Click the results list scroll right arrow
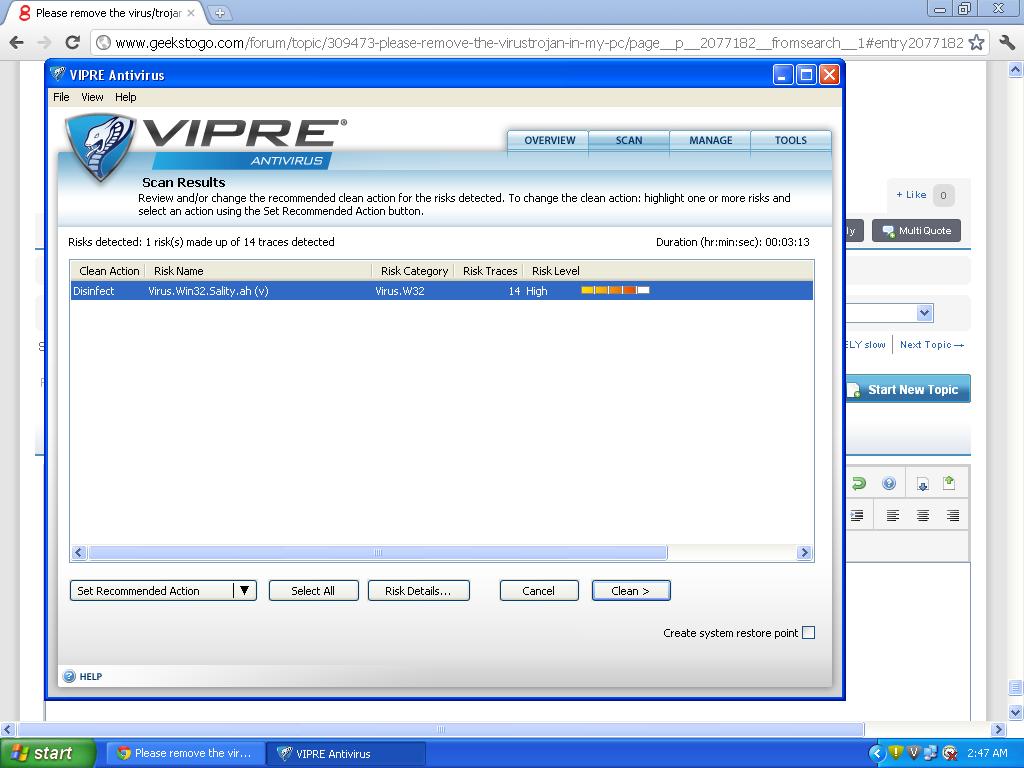Image resolution: width=1024 pixels, height=768 pixels. point(804,553)
